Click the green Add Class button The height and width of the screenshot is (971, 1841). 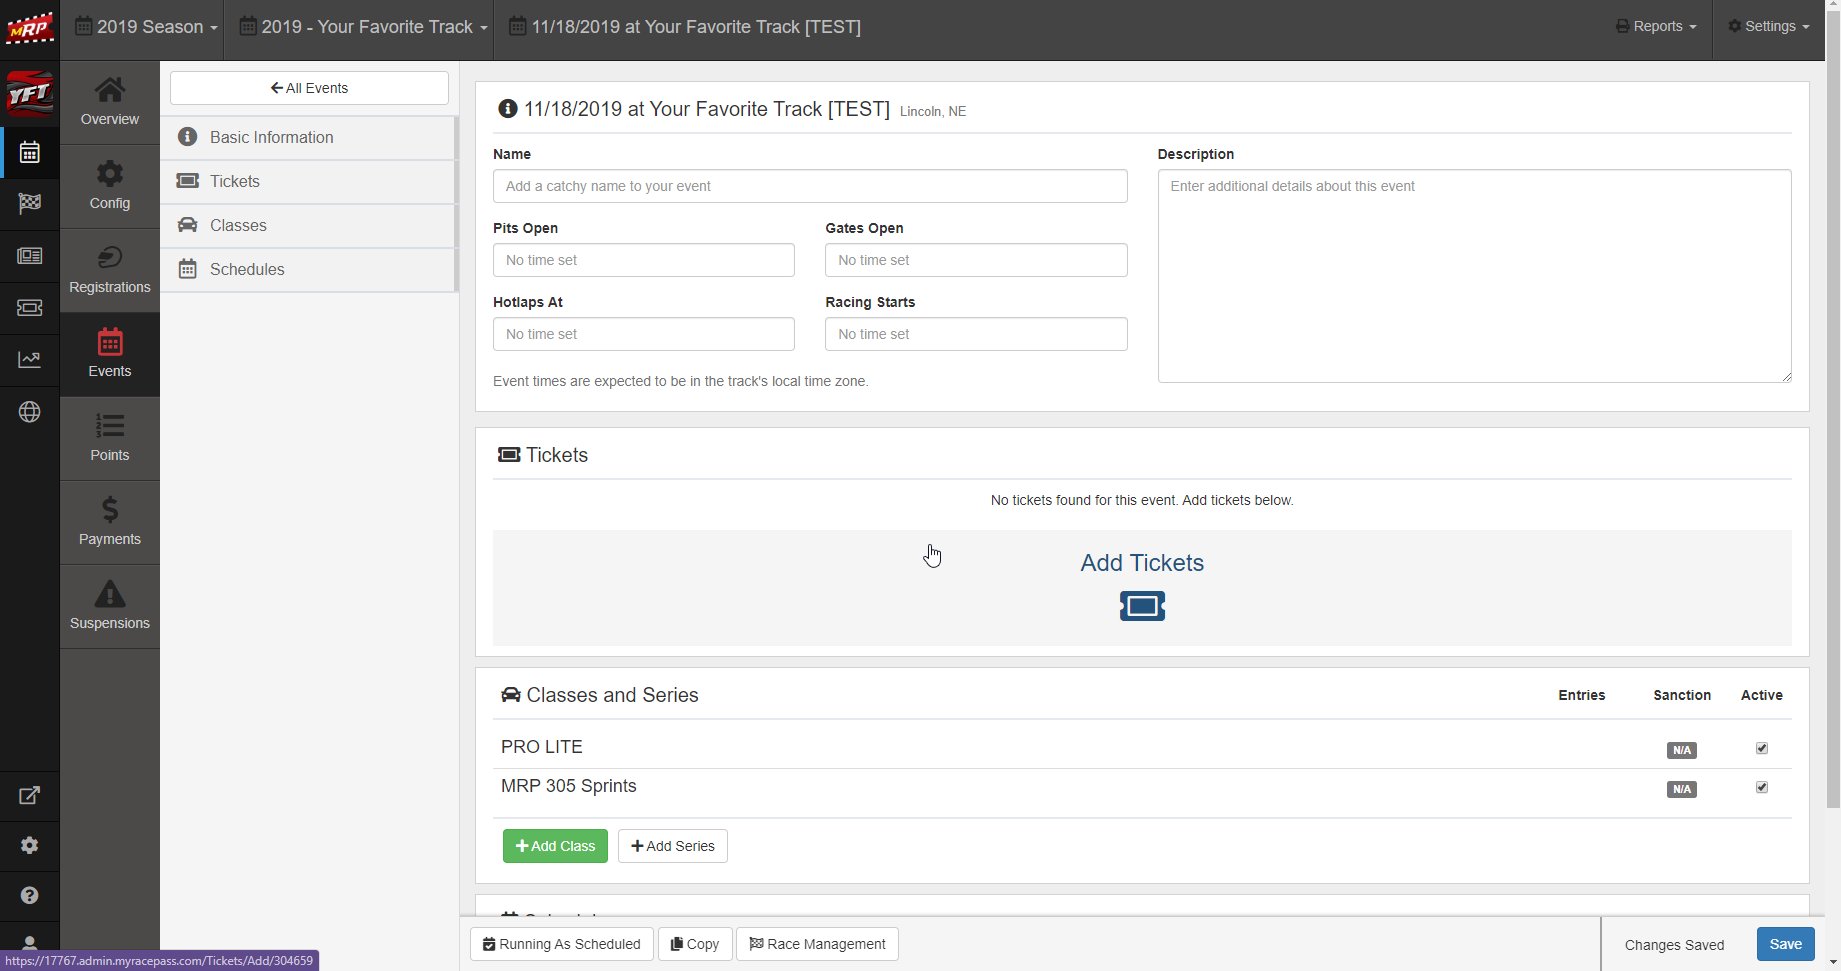click(x=555, y=846)
